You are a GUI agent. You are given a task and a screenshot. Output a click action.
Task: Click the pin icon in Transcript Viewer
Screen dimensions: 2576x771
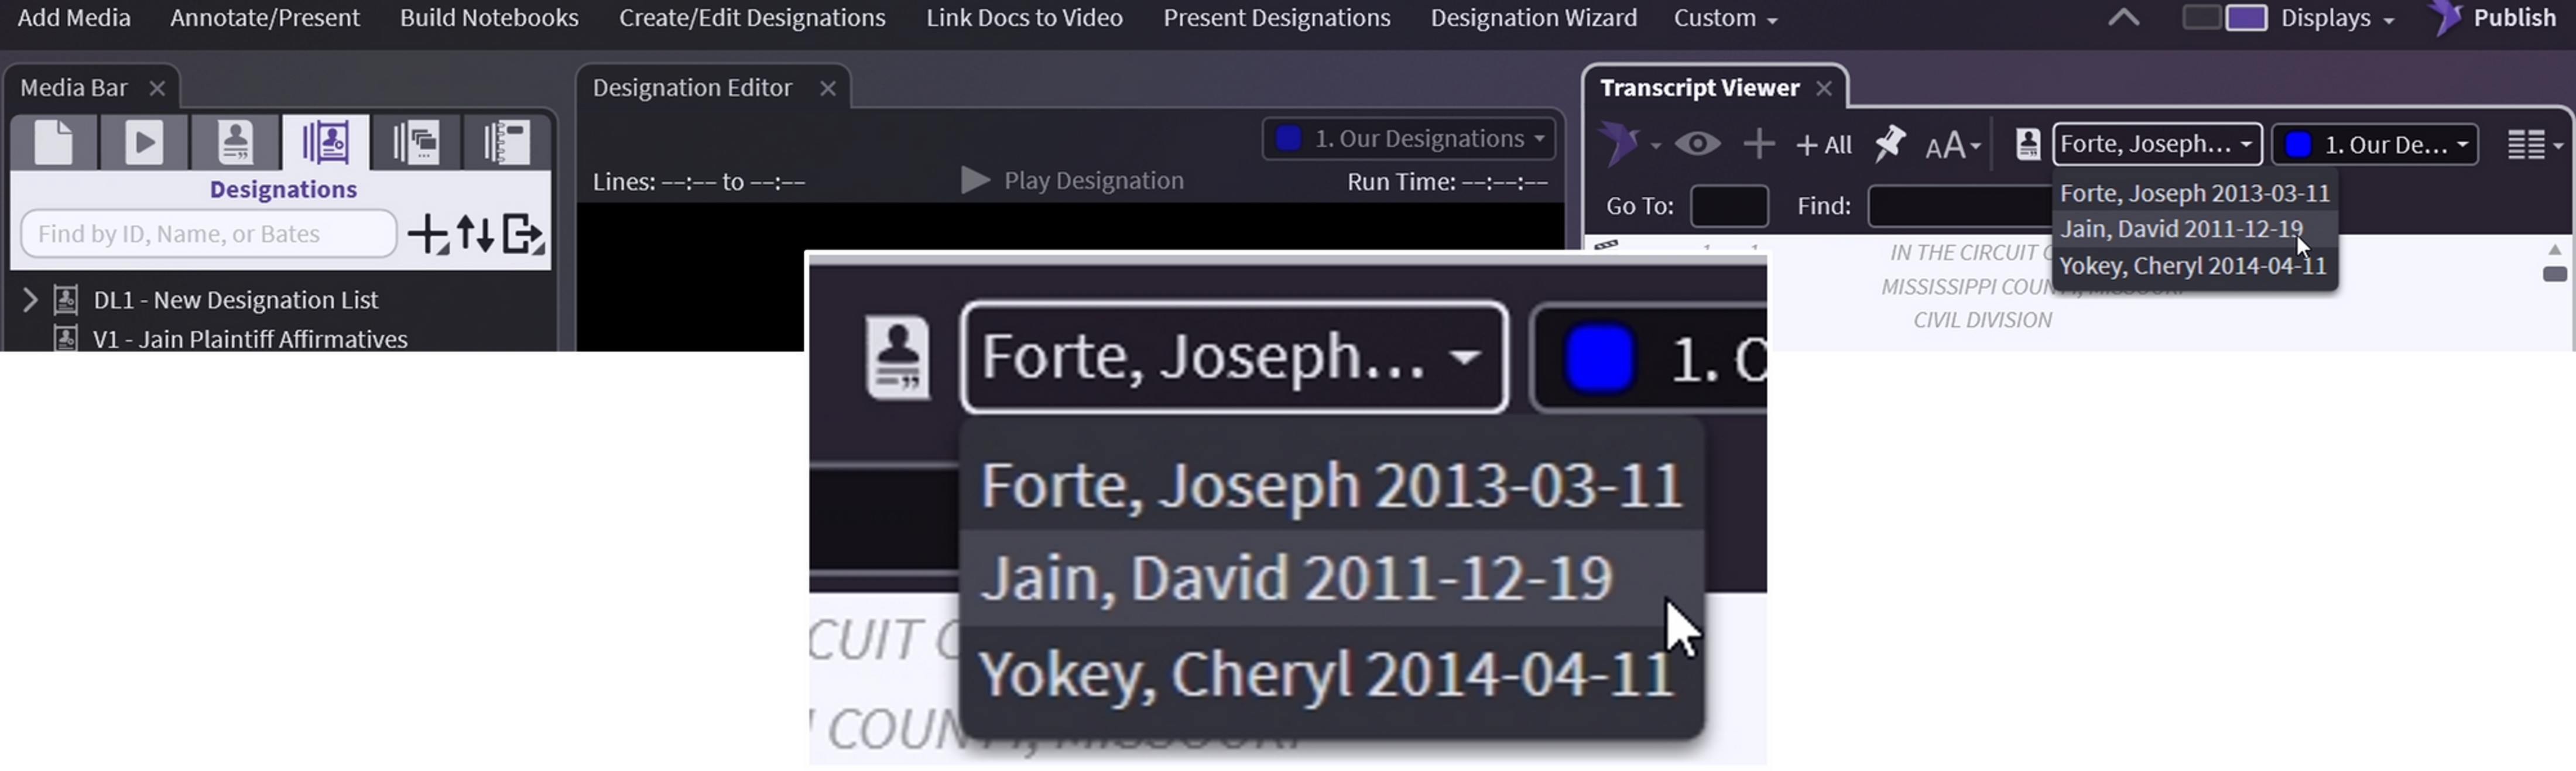pyautogui.click(x=1889, y=145)
